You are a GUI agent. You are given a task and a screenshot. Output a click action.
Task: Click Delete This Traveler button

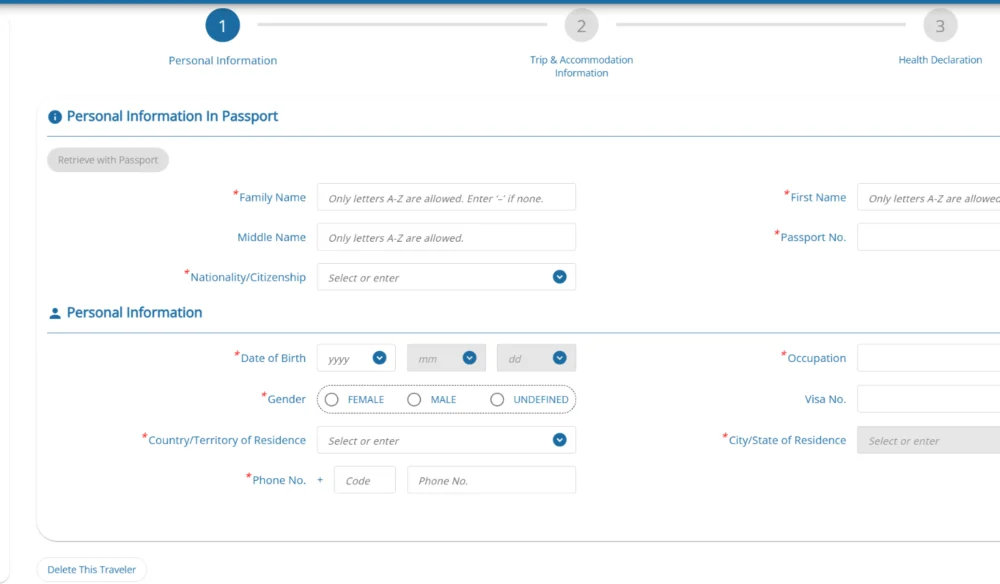tap(91, 569)
